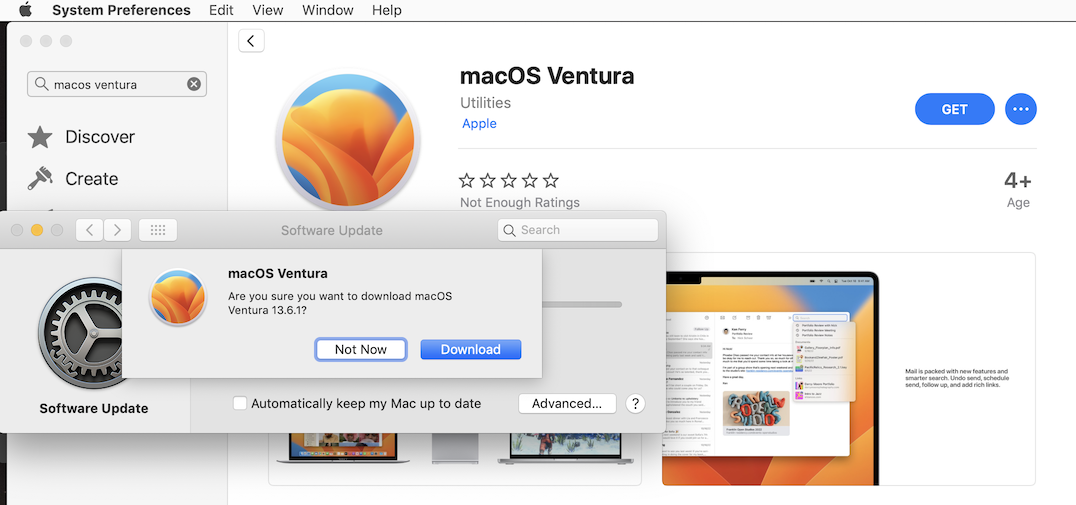
Task: Go forward in the Software Update window
Action: [x=117, y=230]
